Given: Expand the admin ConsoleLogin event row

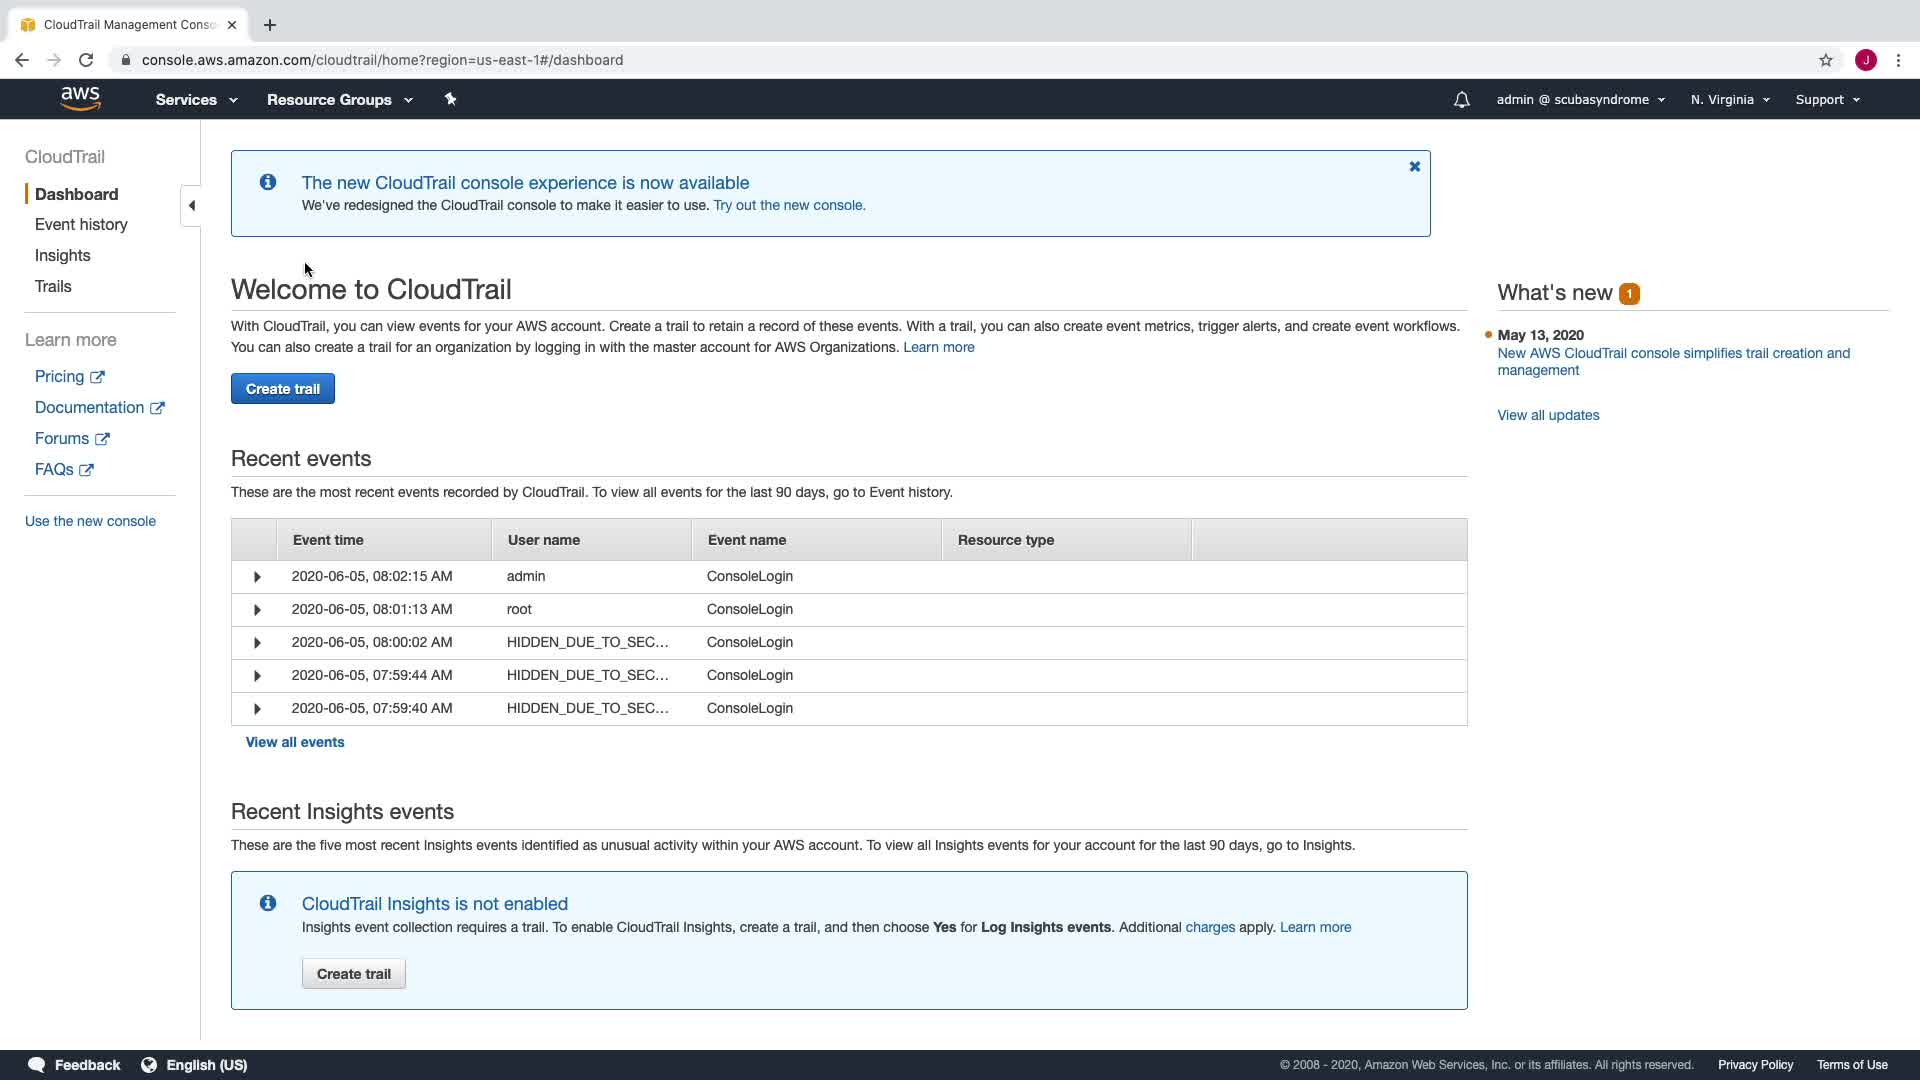Looking at the screenshot, I should pyautogui.click(x=257, y=577).
